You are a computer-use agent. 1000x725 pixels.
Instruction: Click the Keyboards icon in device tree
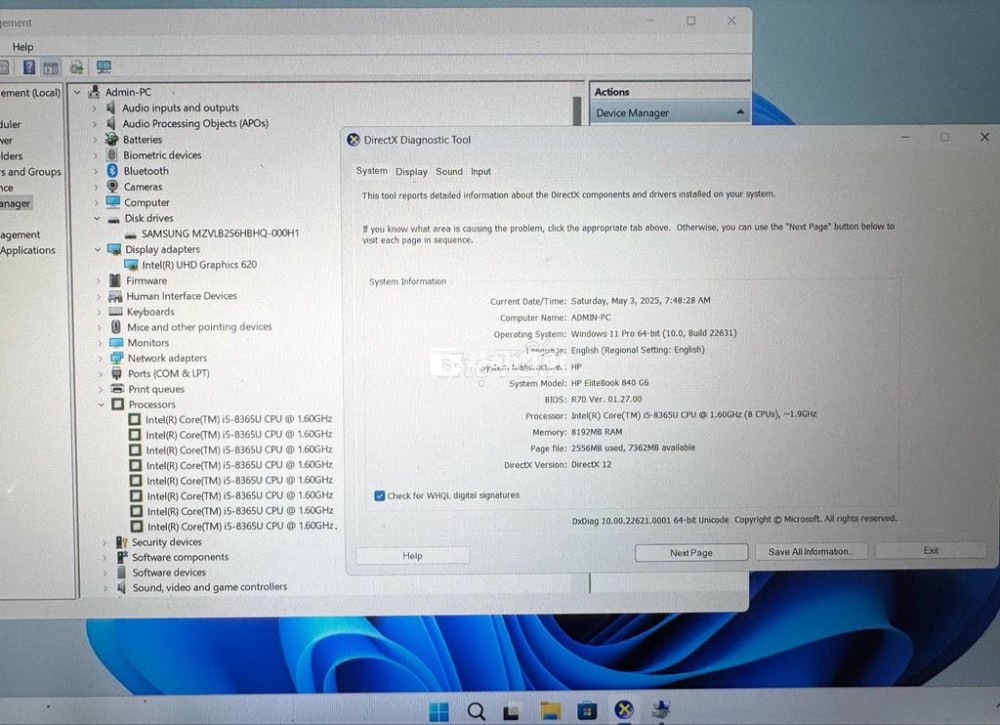pos(115,311)
